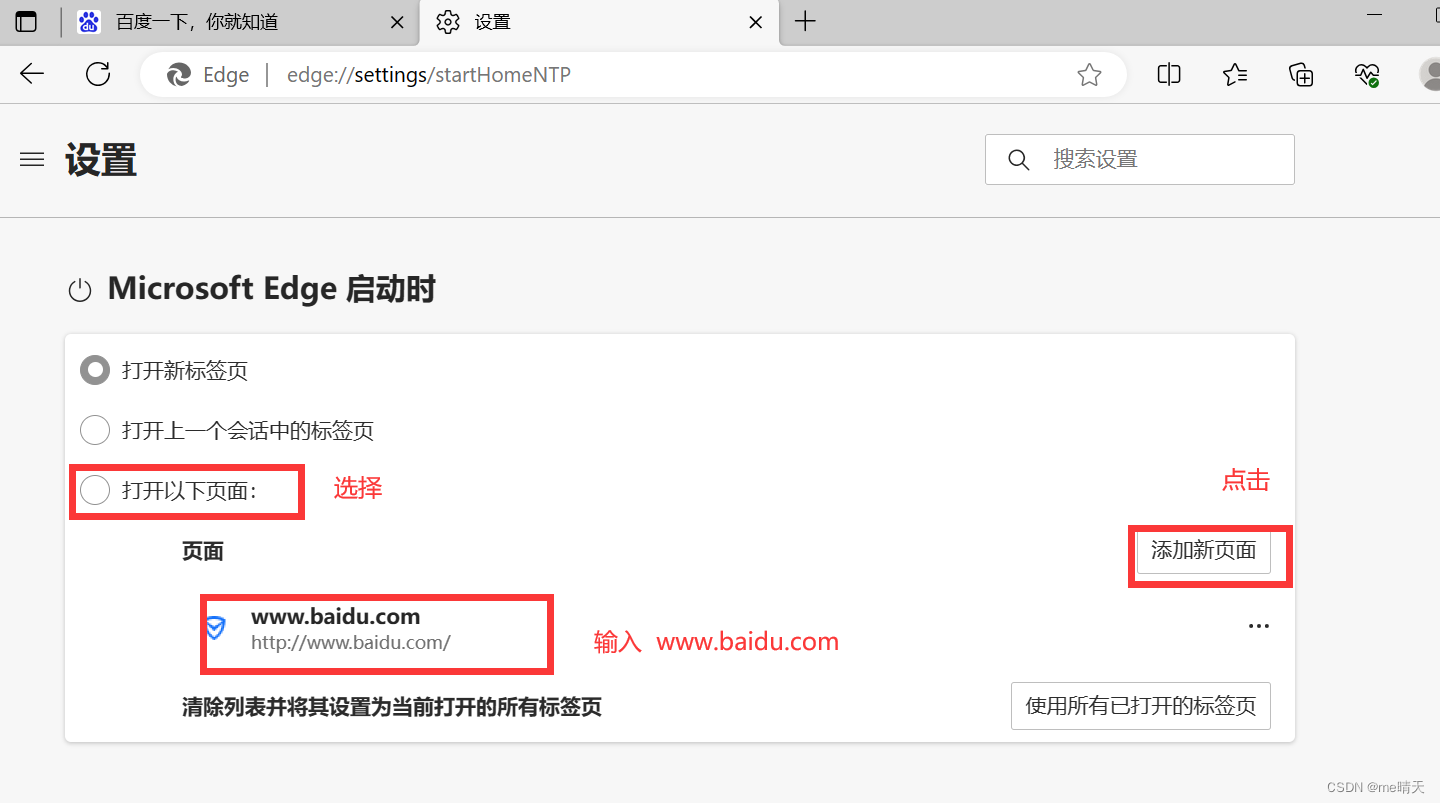Click the 添加新页面 button
The width and height of the screenshot is (1440, 803).
(x=1202, y=550)
